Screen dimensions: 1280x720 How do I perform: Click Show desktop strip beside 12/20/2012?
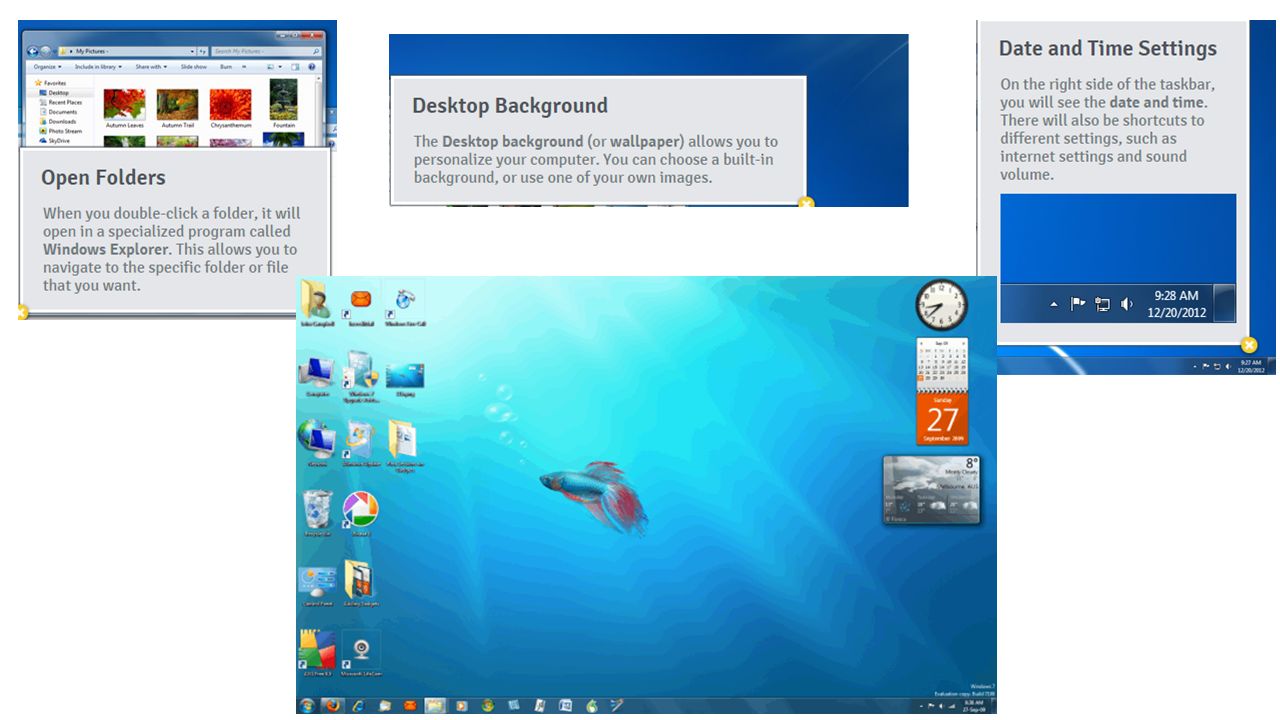pyautogui.click(x=1224, y=304)
